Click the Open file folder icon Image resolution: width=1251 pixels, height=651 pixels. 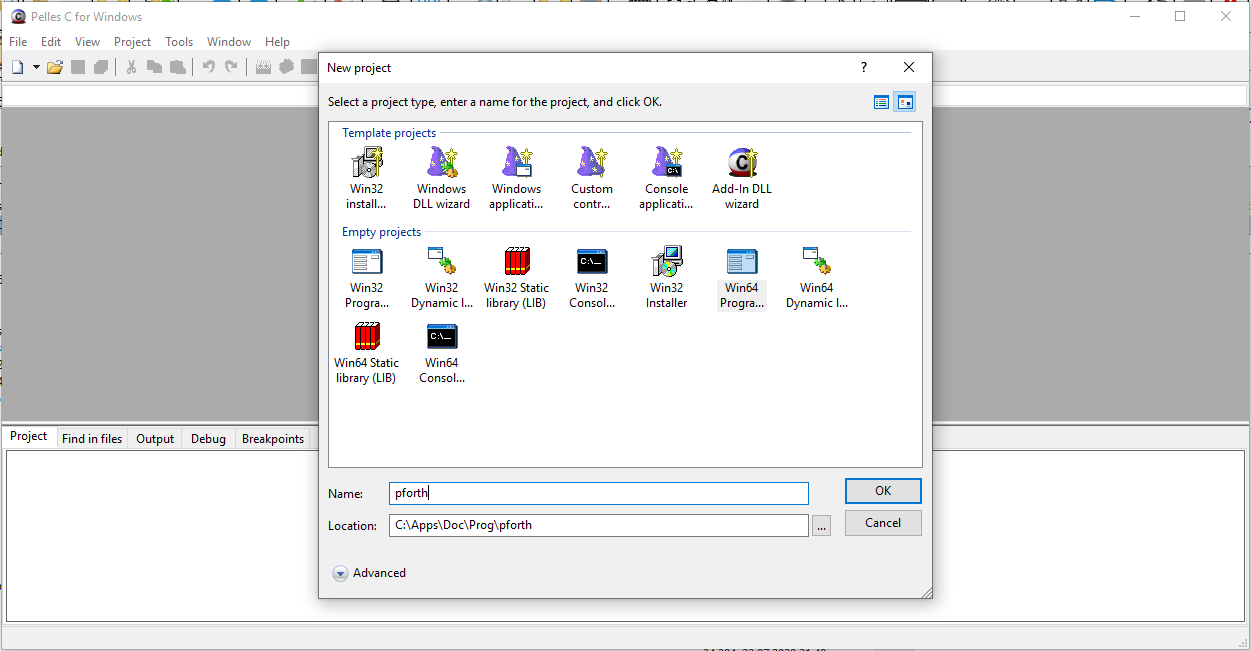click(x=55, y=67)
